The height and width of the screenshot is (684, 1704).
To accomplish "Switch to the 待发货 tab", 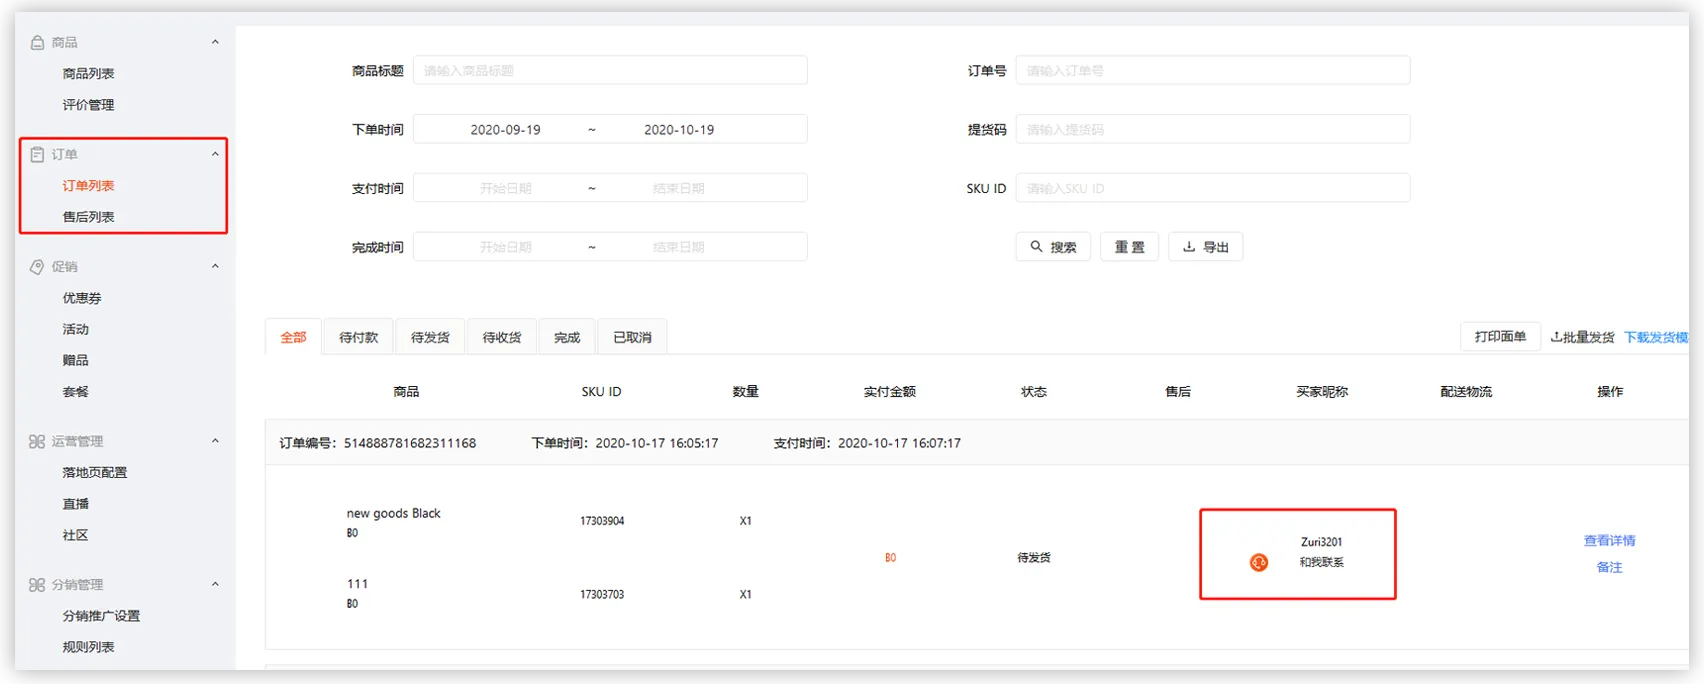I will pyautogui.click(x=431, y=337).
